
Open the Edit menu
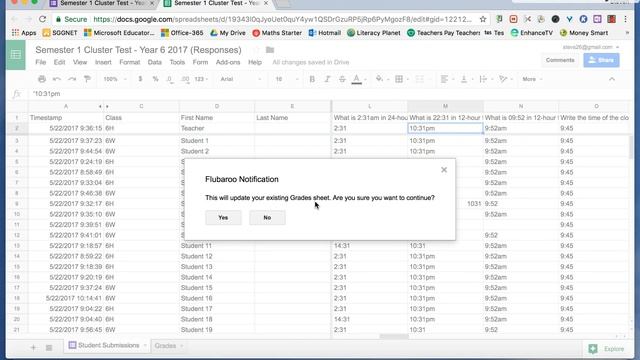coord(59,62)
